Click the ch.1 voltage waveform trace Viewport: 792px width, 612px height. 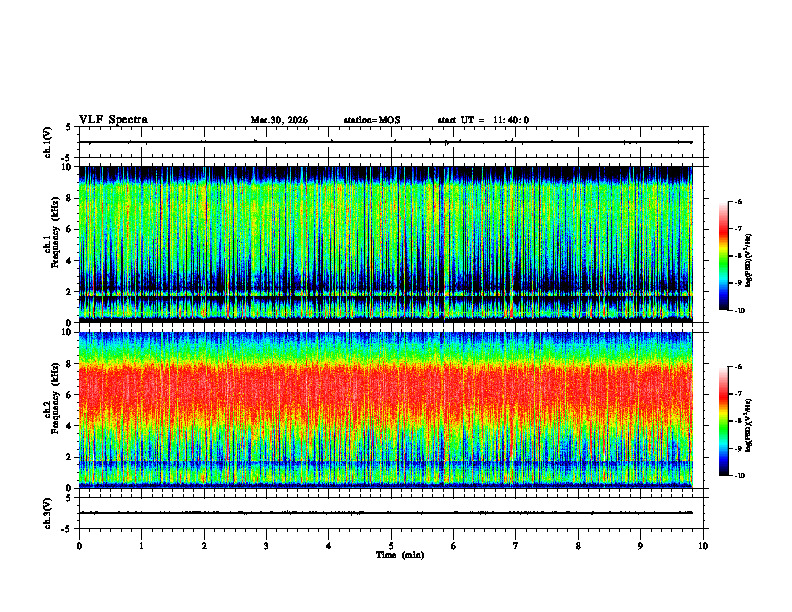(386, 142)
